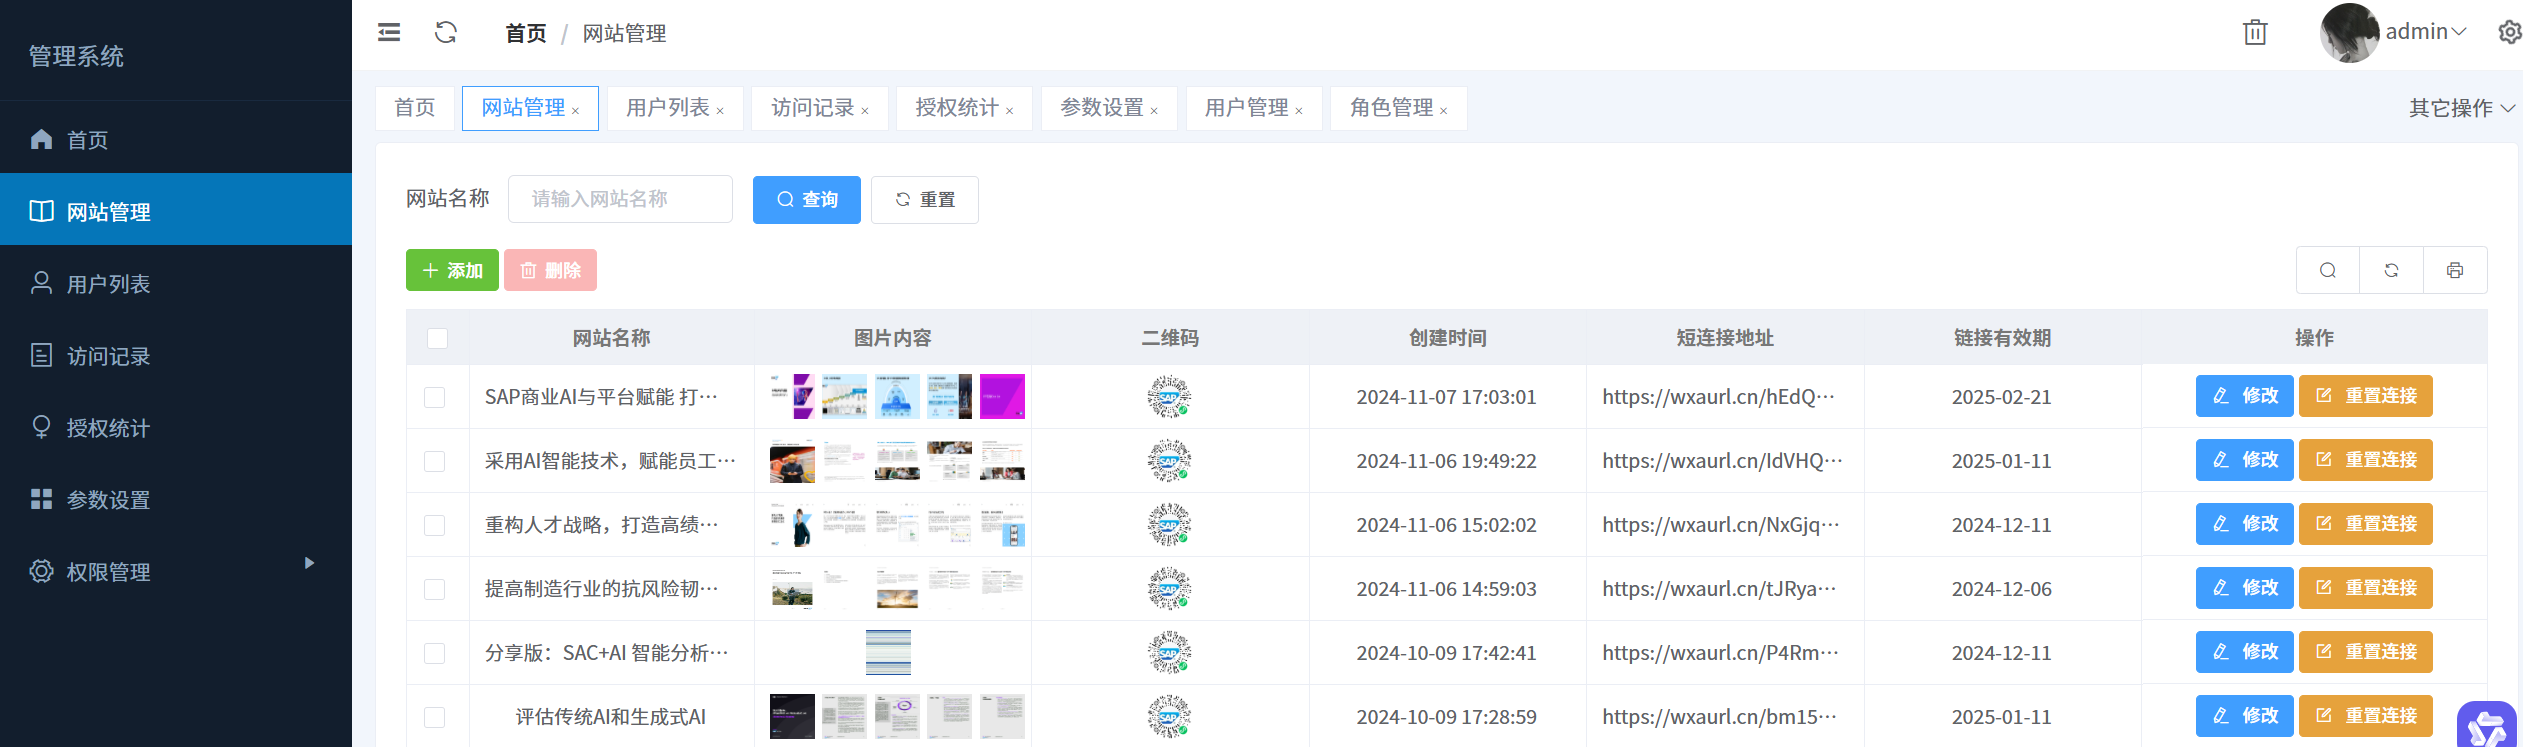The height and width of the screenshot is (747, 2523).
Task: Open 参数设置 in the sidebar
Action: click(176, 499)
